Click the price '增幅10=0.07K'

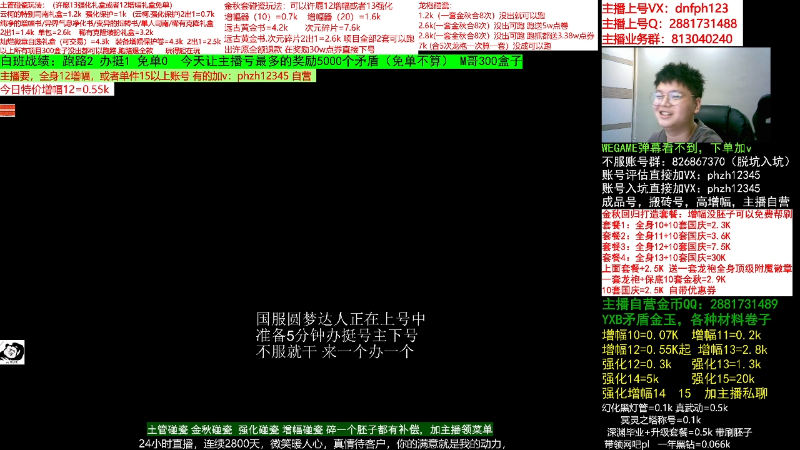[640, 335]
